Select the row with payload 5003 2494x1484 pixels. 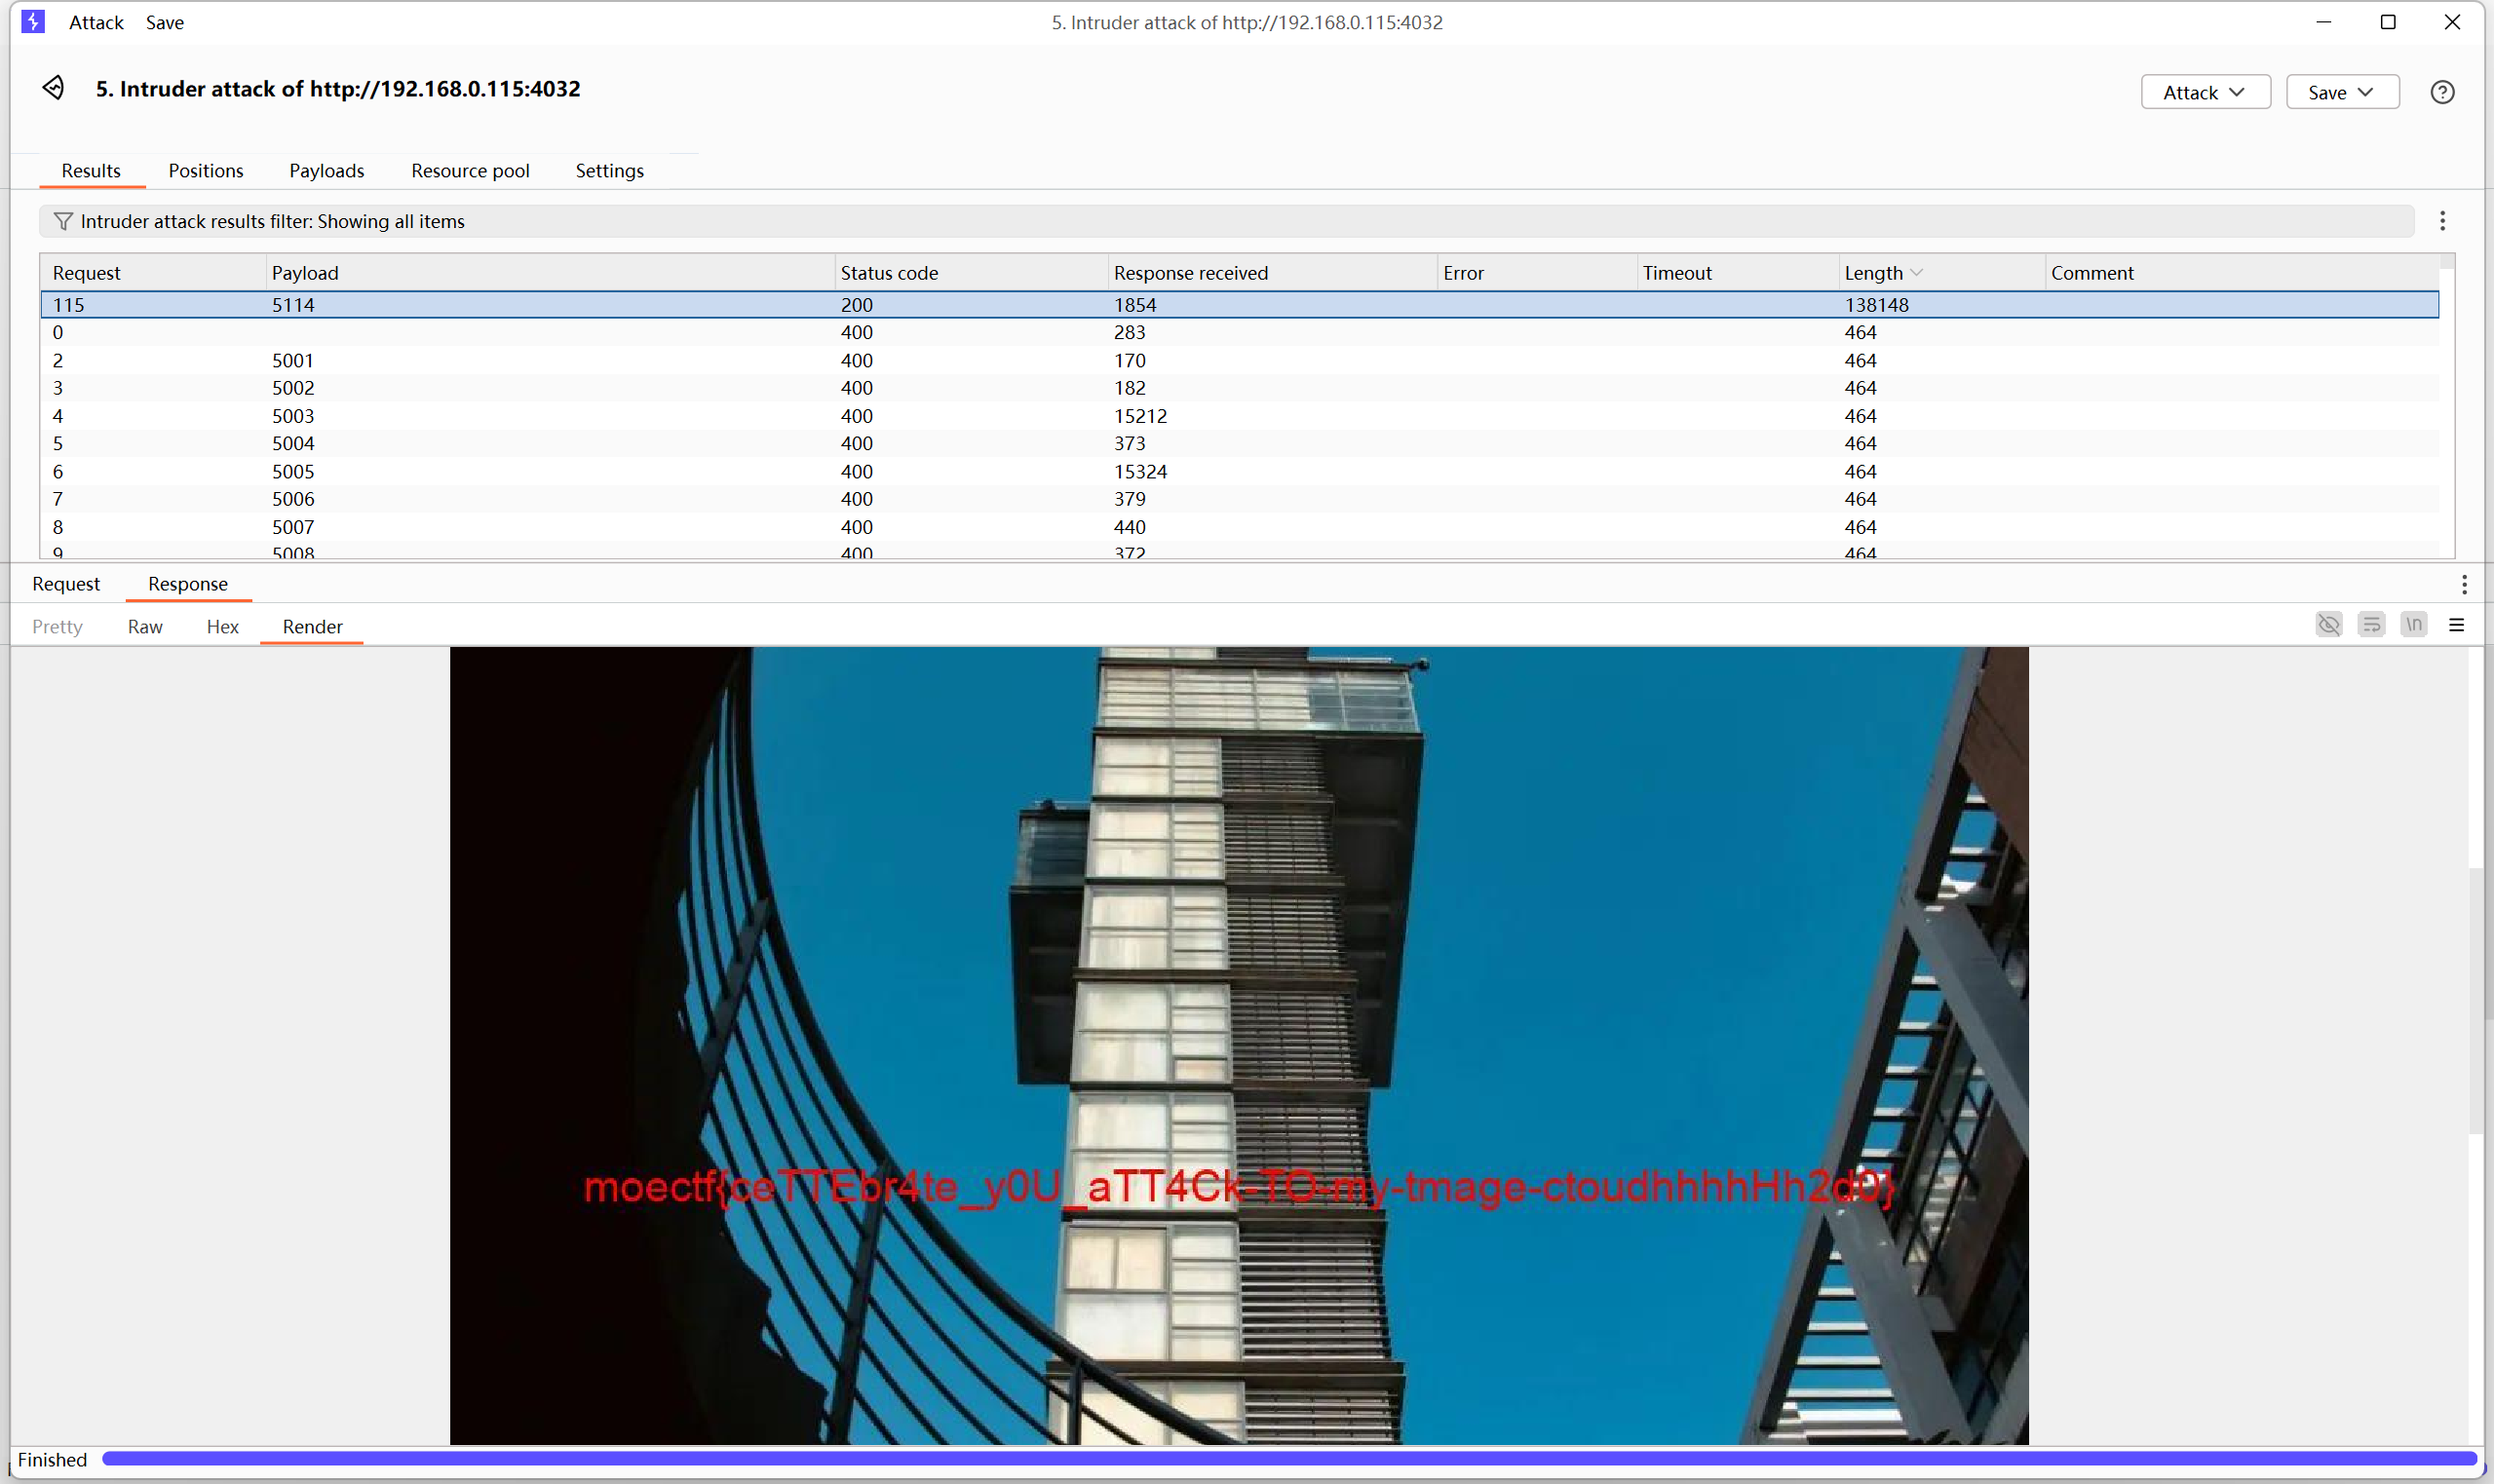(1239, 416)
